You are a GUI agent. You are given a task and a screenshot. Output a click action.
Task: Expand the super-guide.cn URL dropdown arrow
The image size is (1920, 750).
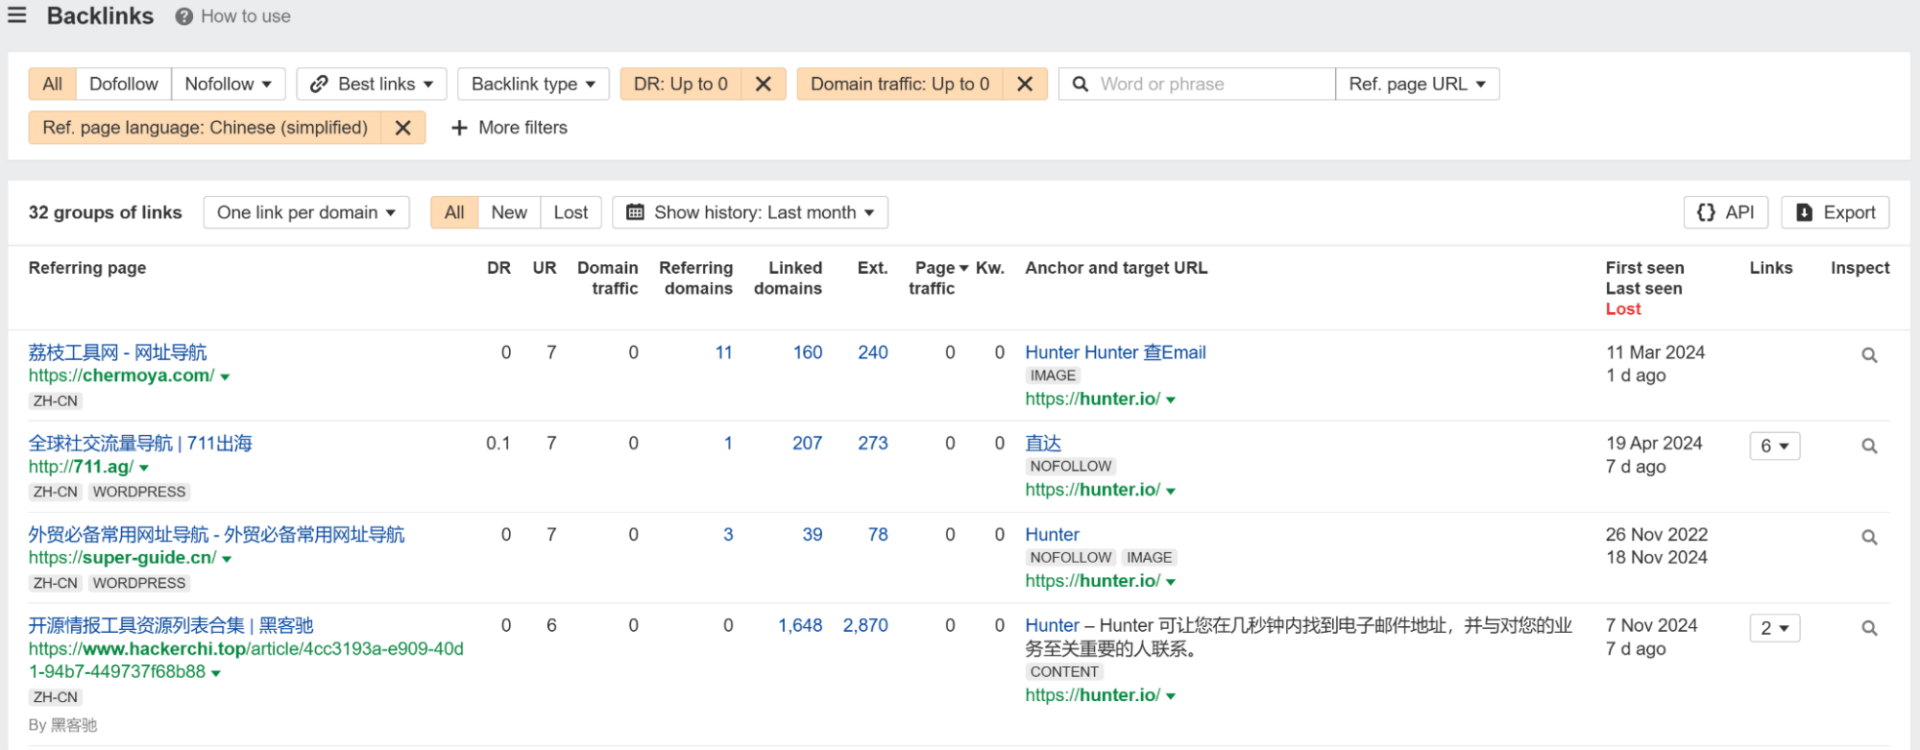[x=227, y=559]
